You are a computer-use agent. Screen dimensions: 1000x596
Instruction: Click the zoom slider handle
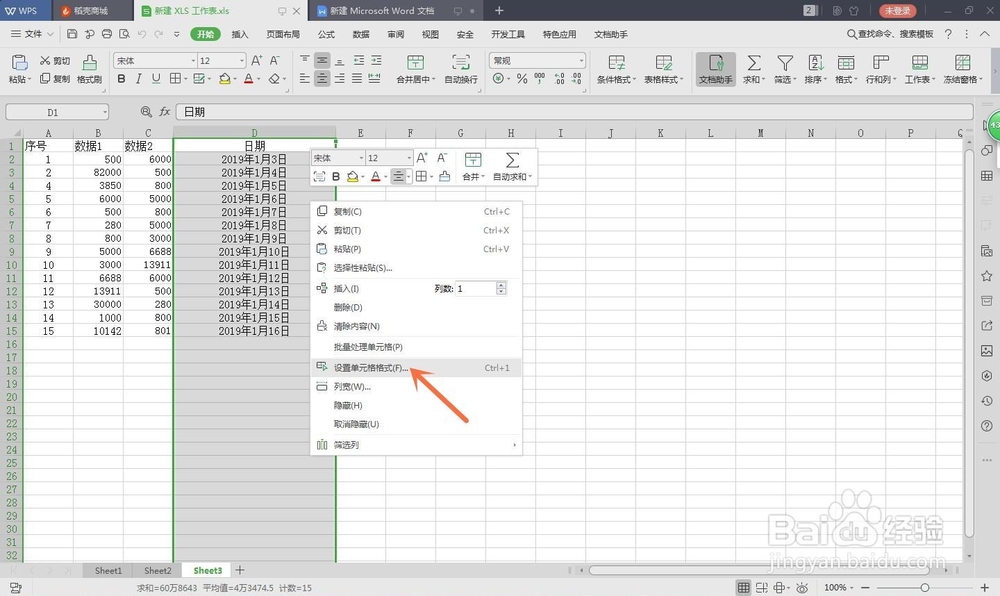click(x=924, y=587)
